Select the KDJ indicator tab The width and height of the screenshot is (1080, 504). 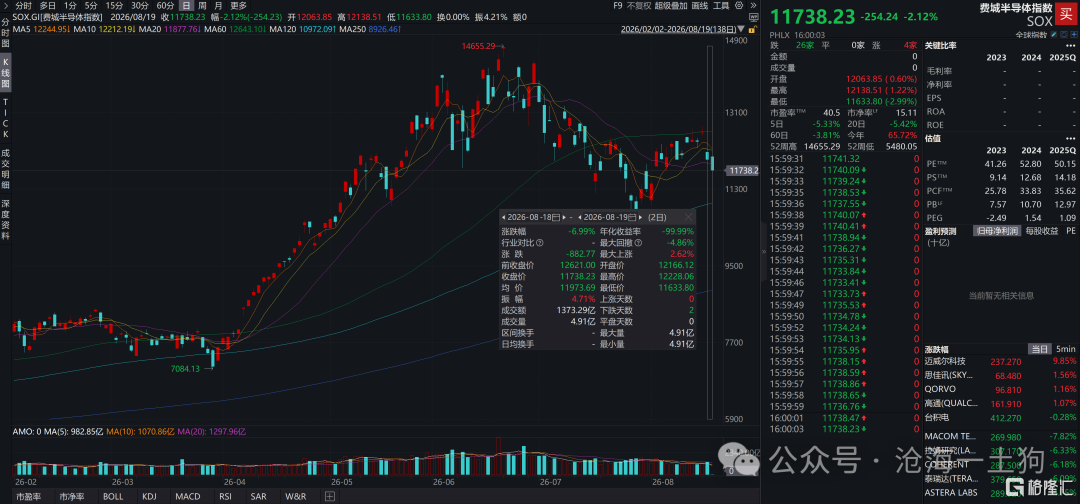(149, 496)
